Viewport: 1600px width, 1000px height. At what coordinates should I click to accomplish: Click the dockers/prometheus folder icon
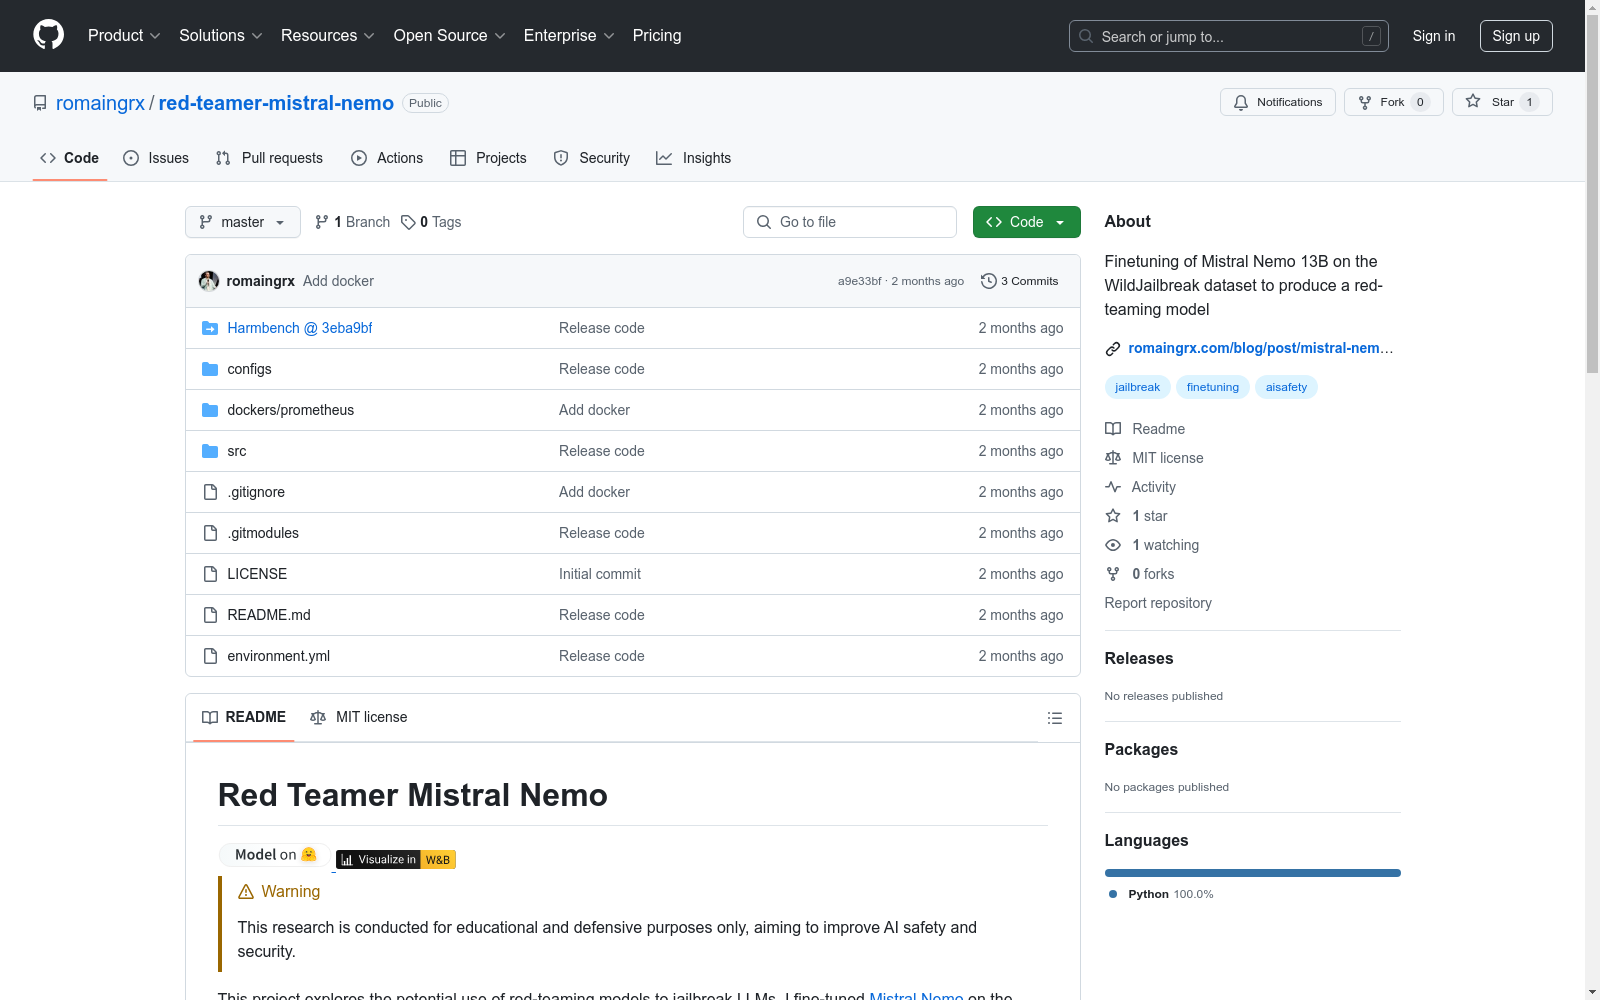coord(210,410)
